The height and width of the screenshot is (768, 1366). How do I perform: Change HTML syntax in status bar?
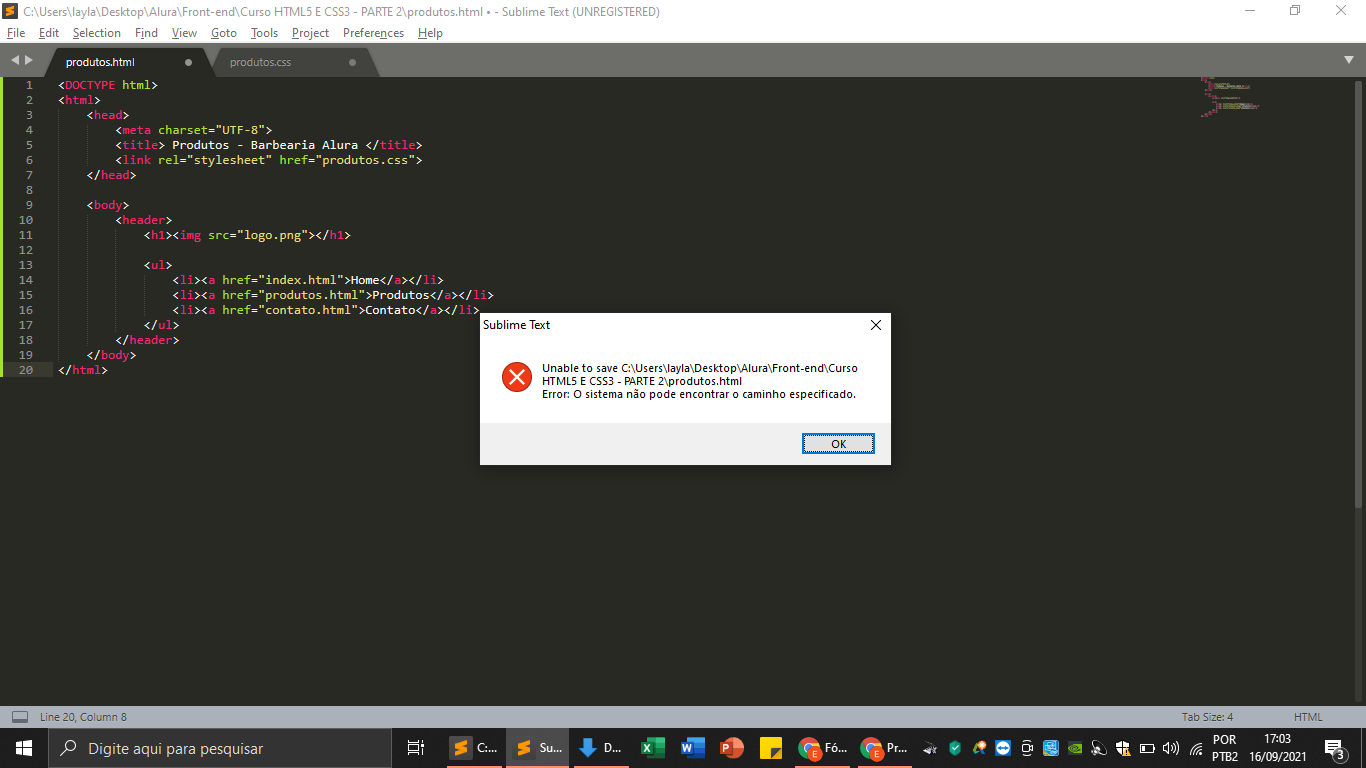coord(1308,717)
